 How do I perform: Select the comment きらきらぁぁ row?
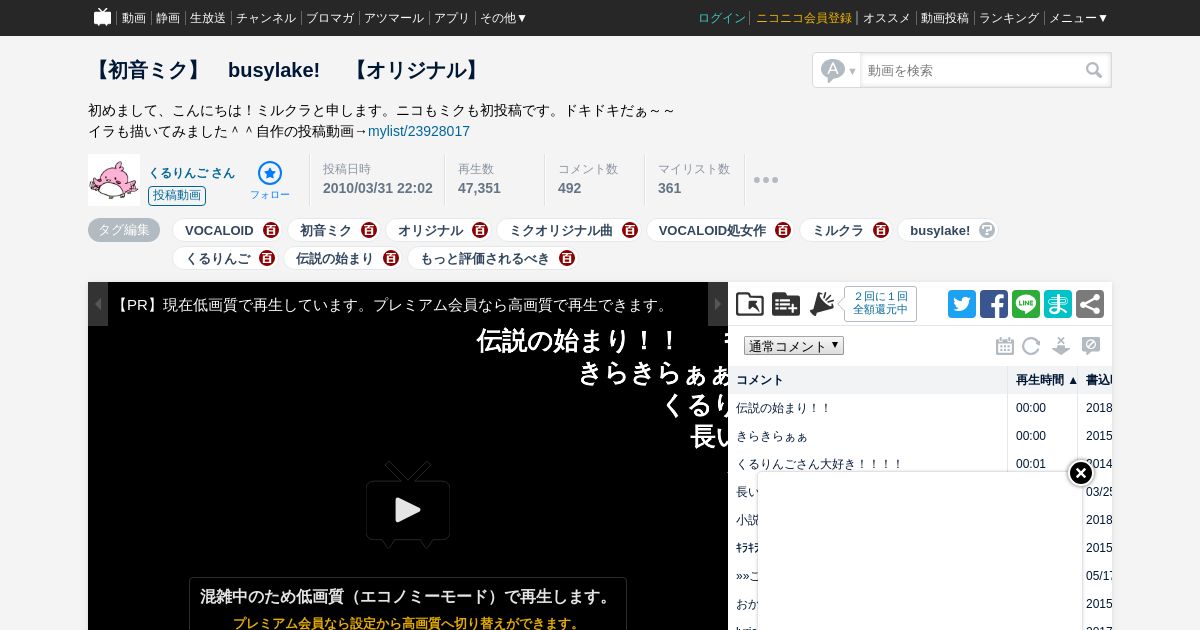[x=920, y=436]
